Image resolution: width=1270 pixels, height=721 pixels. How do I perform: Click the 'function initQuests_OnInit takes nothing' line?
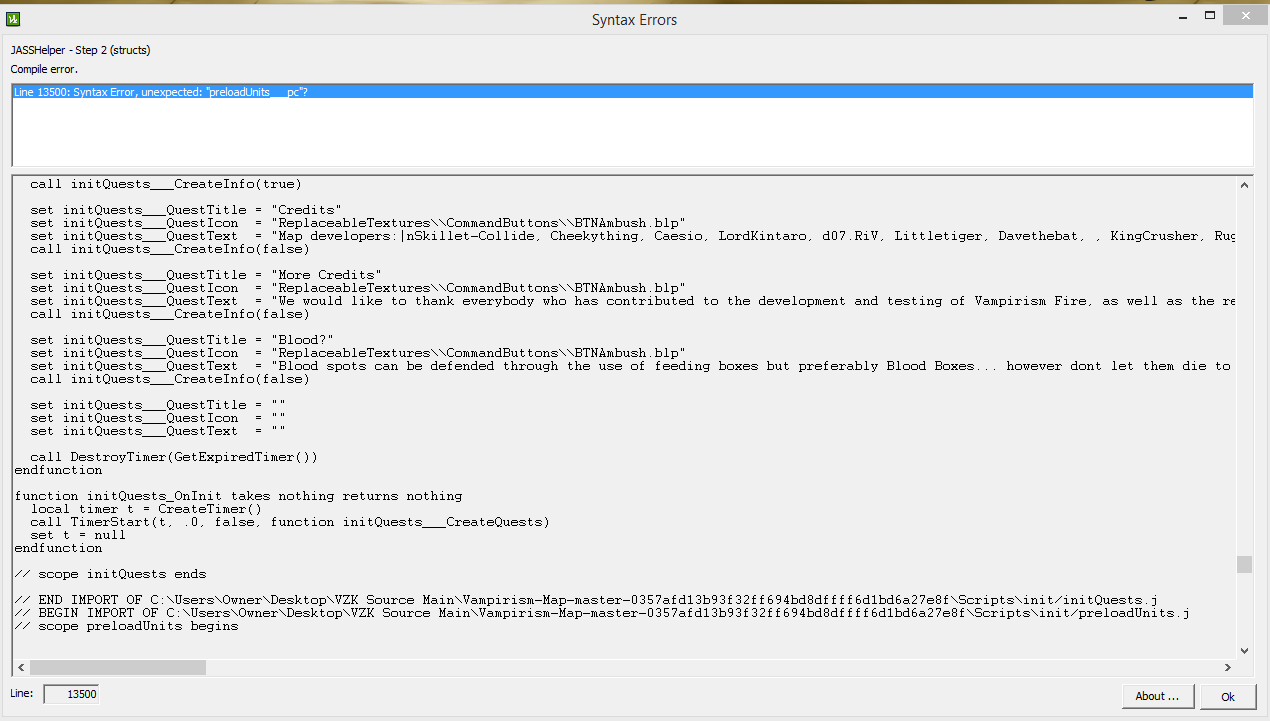(238, 496)
